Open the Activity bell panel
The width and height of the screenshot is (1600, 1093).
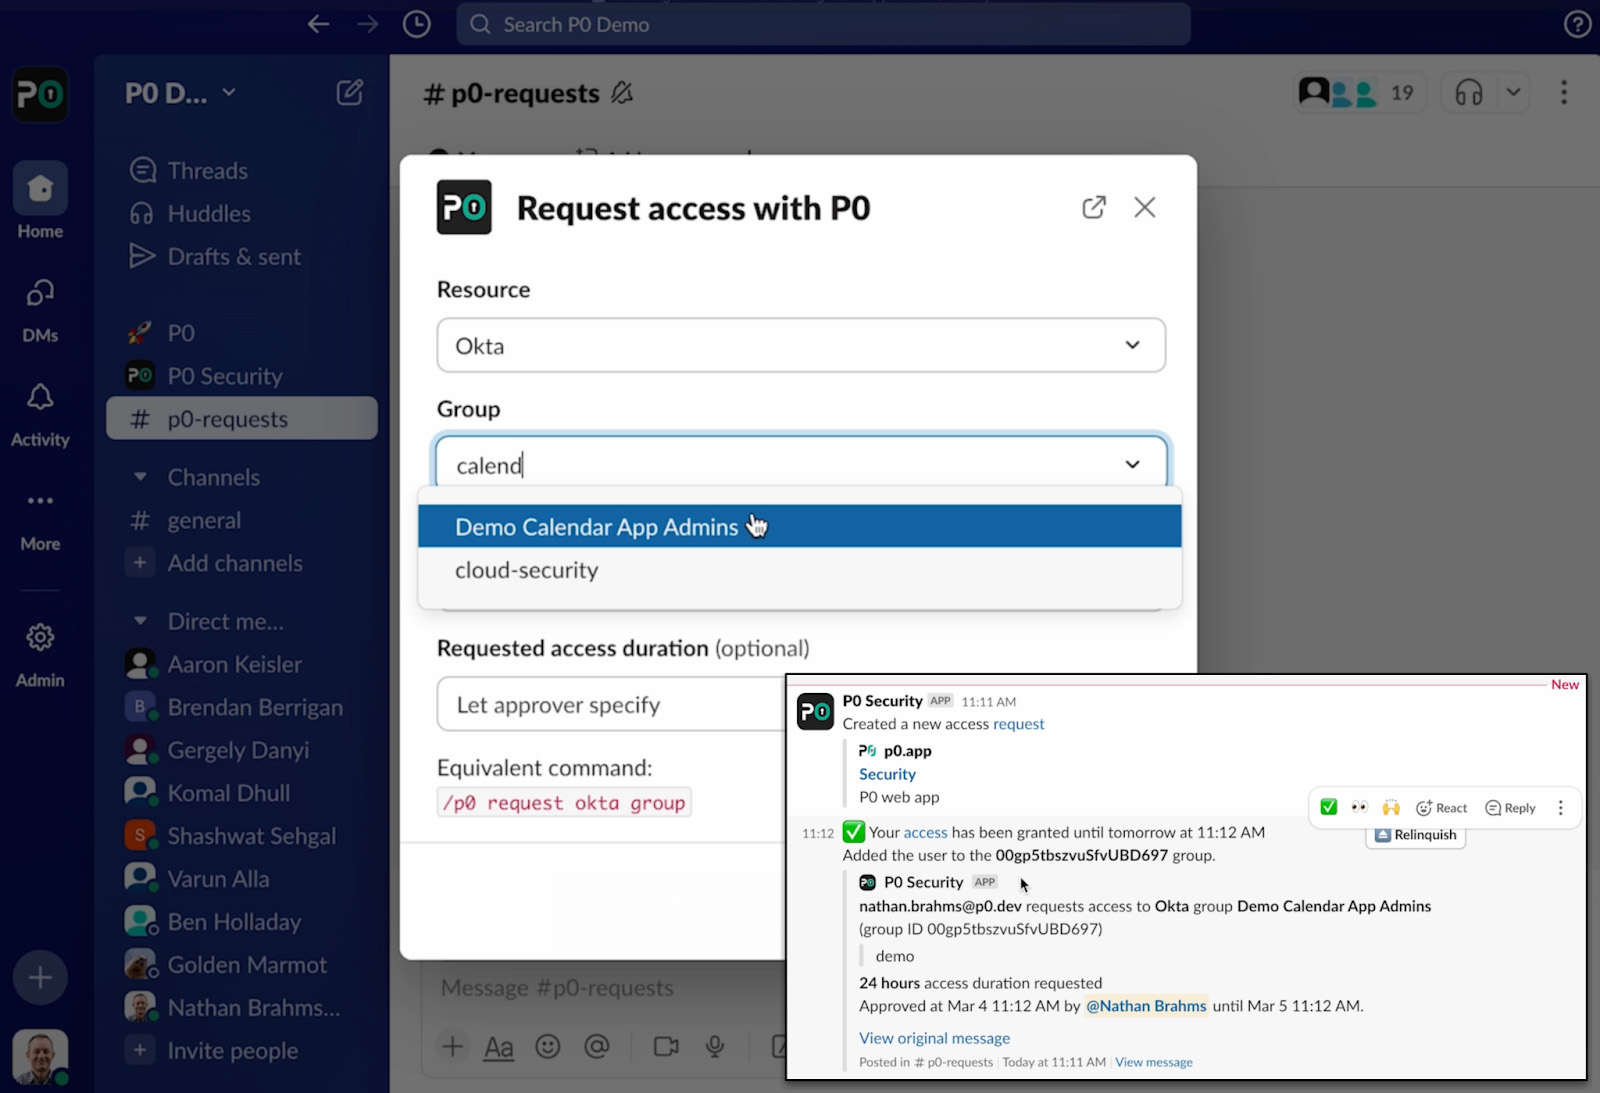pos(39,397)
